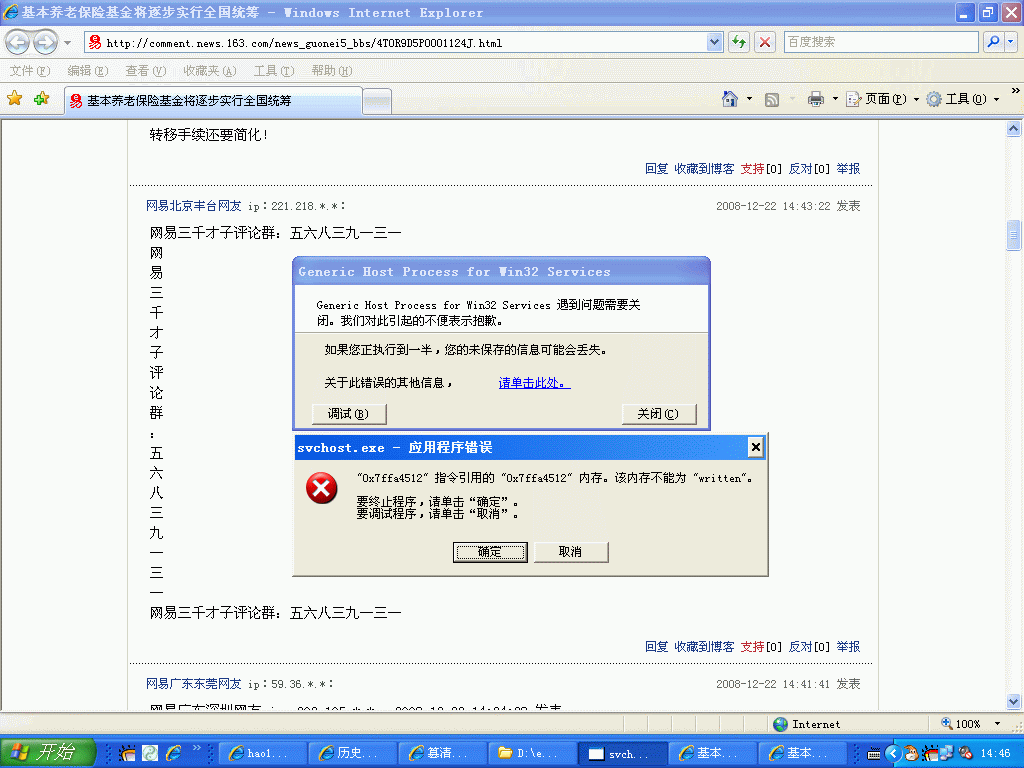Open the 帮助(H) menu
The height and width of the screenshot is (768, 1024).
(x=332, y=71)
